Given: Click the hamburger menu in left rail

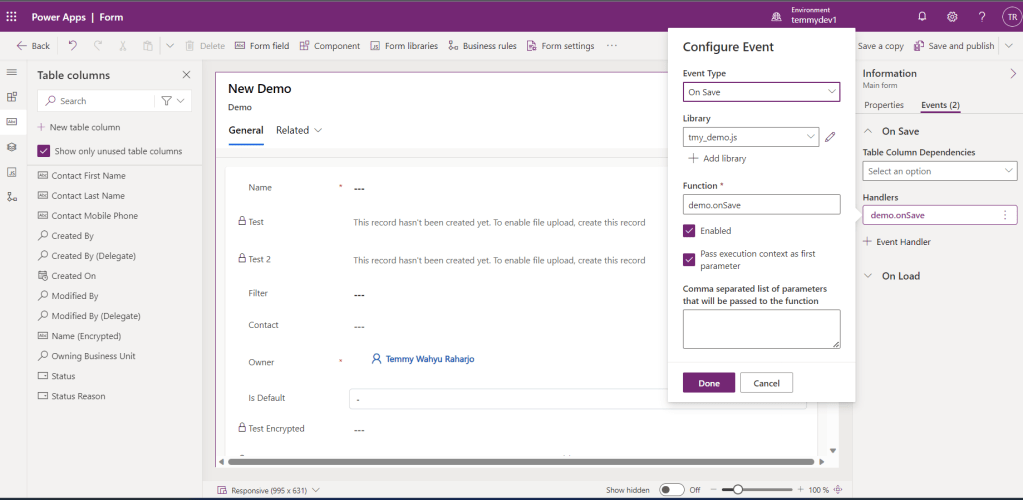Looking at the screenshot, I should (x=11, y=71).
